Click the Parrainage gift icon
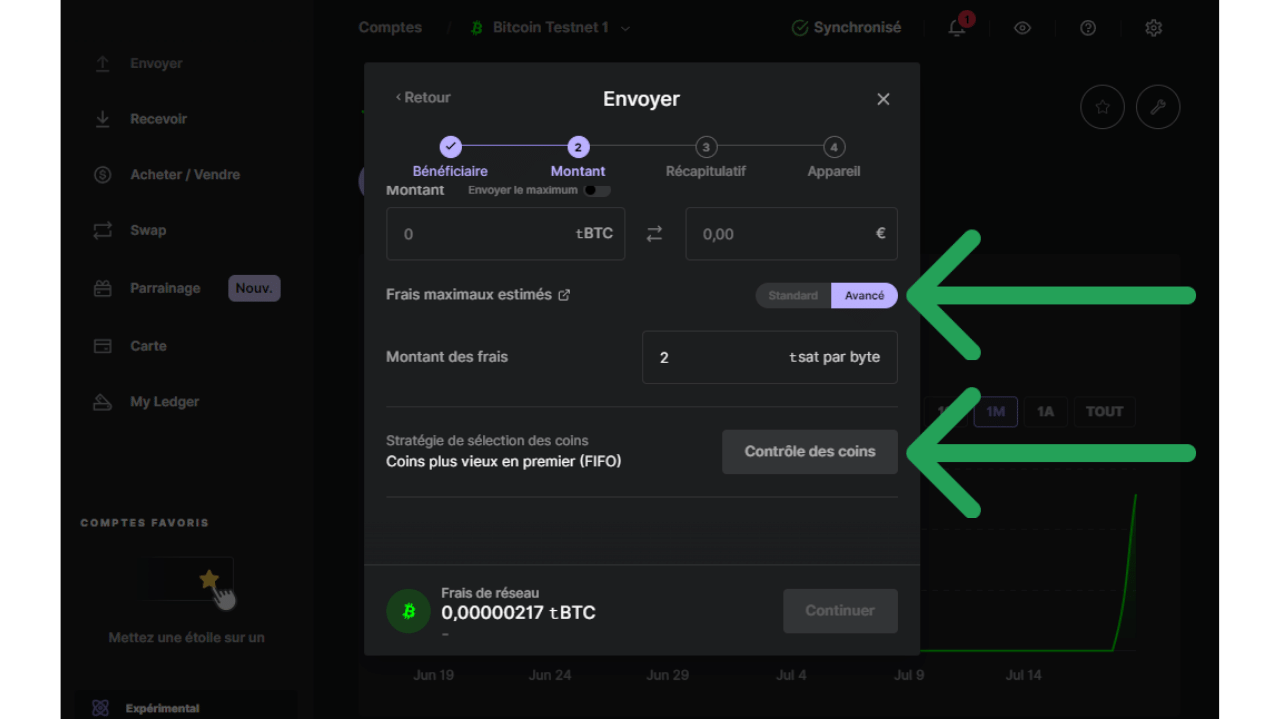 point(102,288)
